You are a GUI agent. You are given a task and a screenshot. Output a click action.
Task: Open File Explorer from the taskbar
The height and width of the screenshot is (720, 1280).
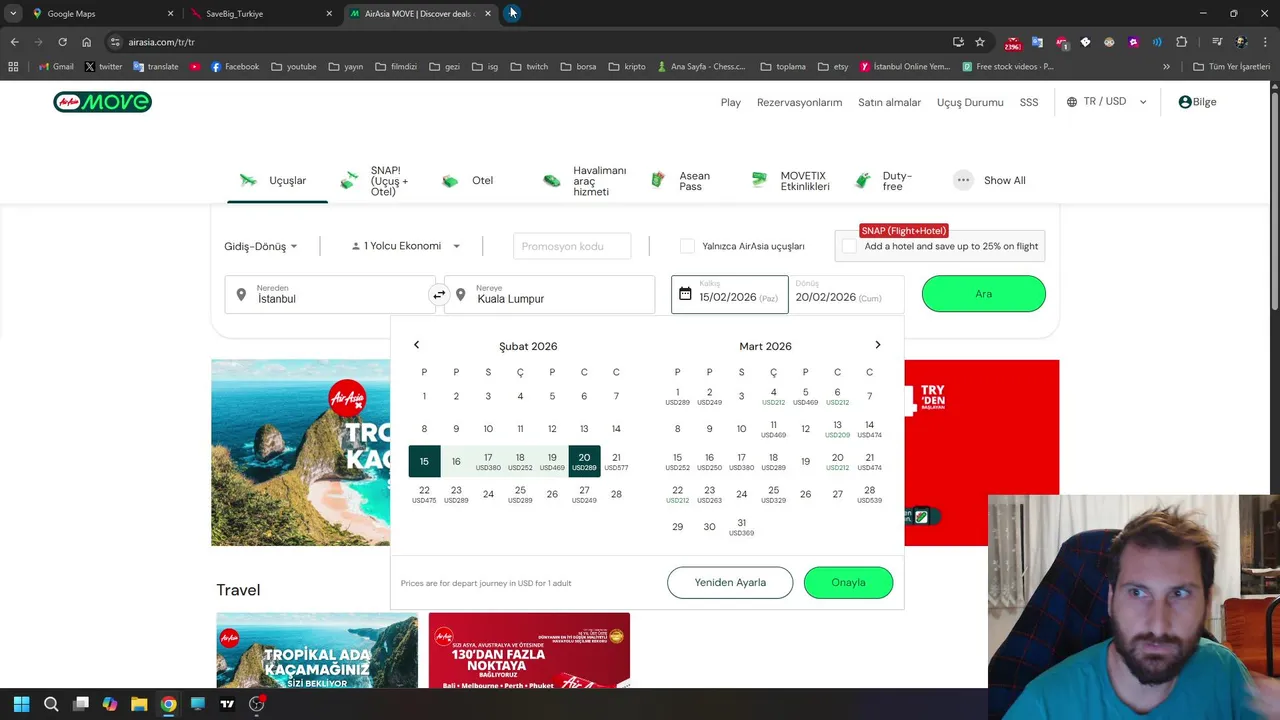pyautogui.click(x=139, y=704)
